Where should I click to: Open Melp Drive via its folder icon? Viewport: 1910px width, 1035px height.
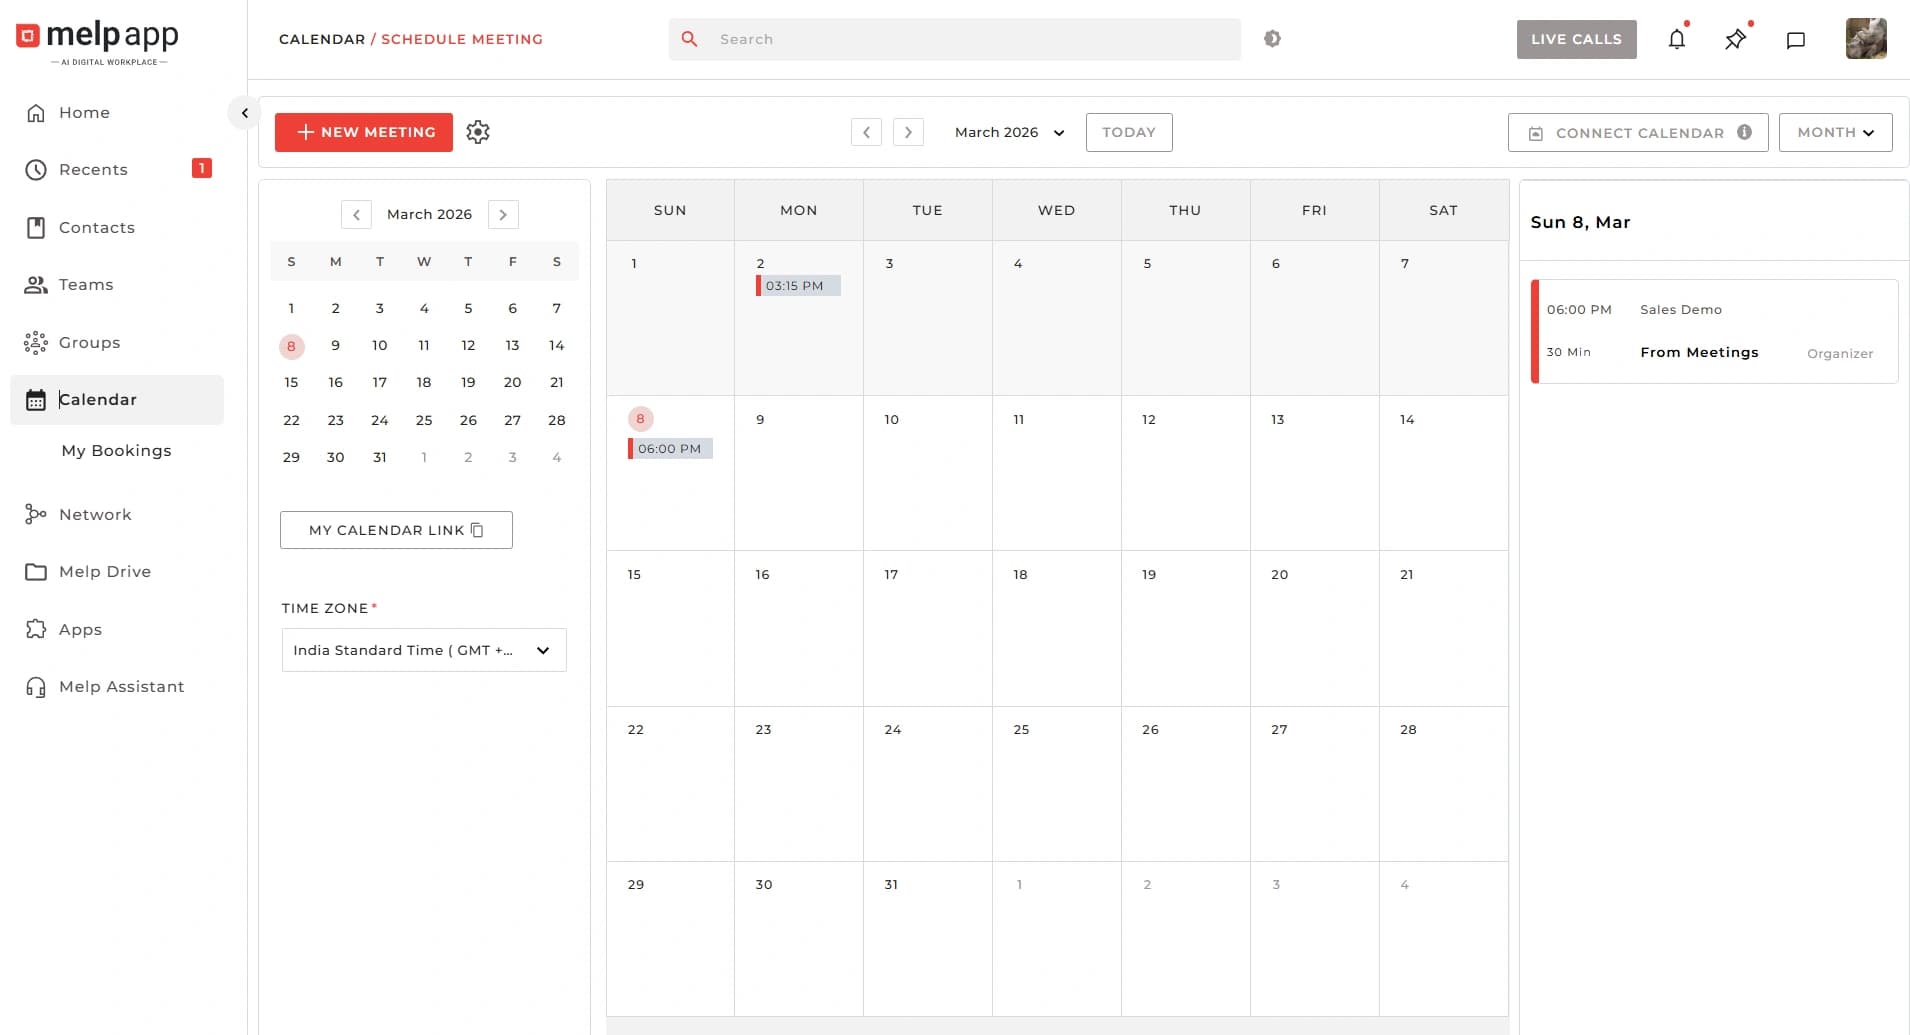point(36,571)
